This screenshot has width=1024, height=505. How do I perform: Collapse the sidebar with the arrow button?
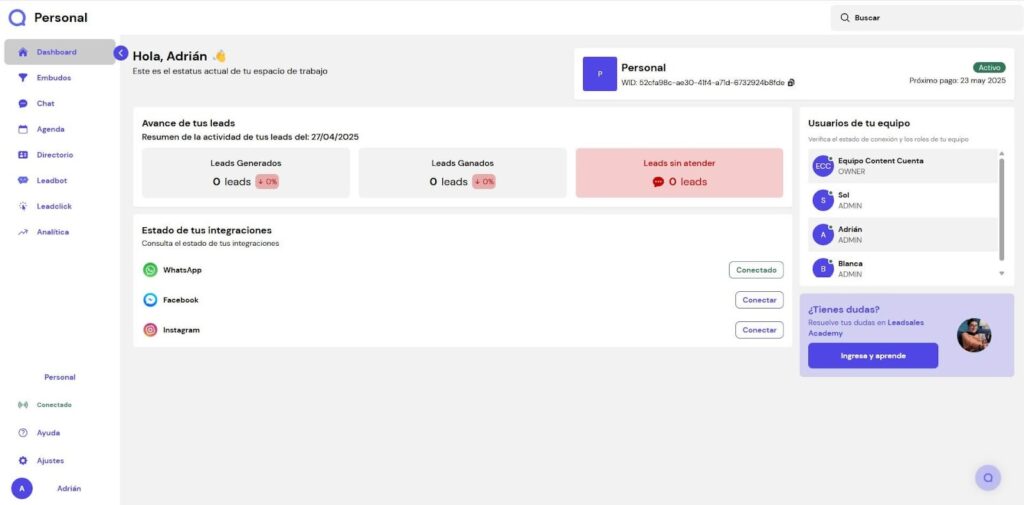[121, 53]
